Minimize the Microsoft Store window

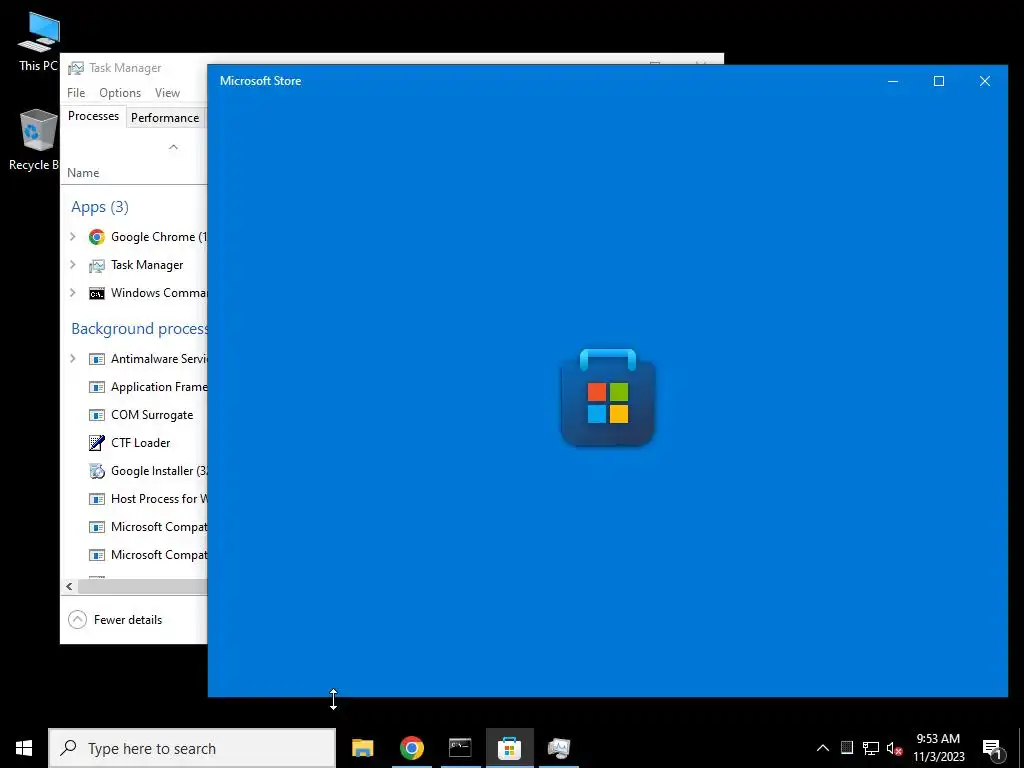pyautogui.click(x=893, y=81)
